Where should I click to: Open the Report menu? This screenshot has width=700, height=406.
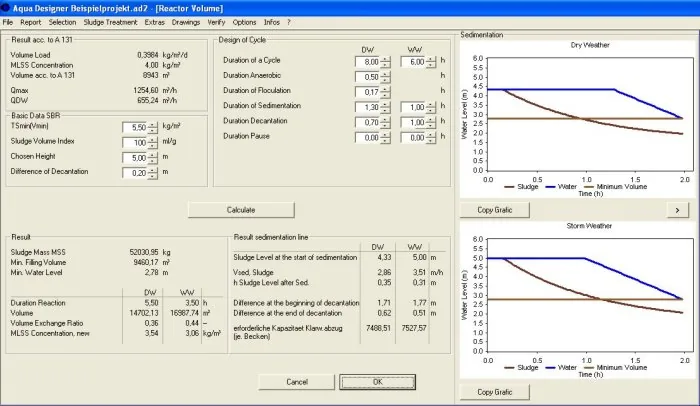(30, 22)
